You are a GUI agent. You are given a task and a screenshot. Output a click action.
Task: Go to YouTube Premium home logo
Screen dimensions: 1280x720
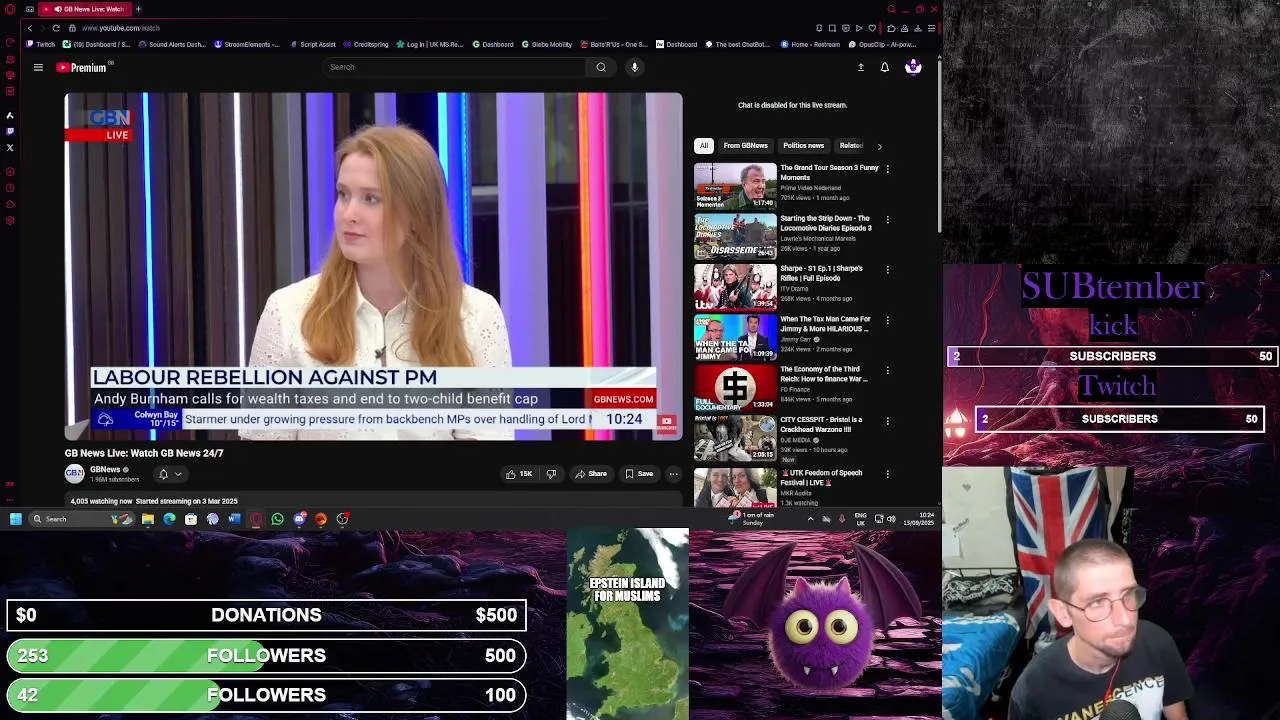[83, 67]
